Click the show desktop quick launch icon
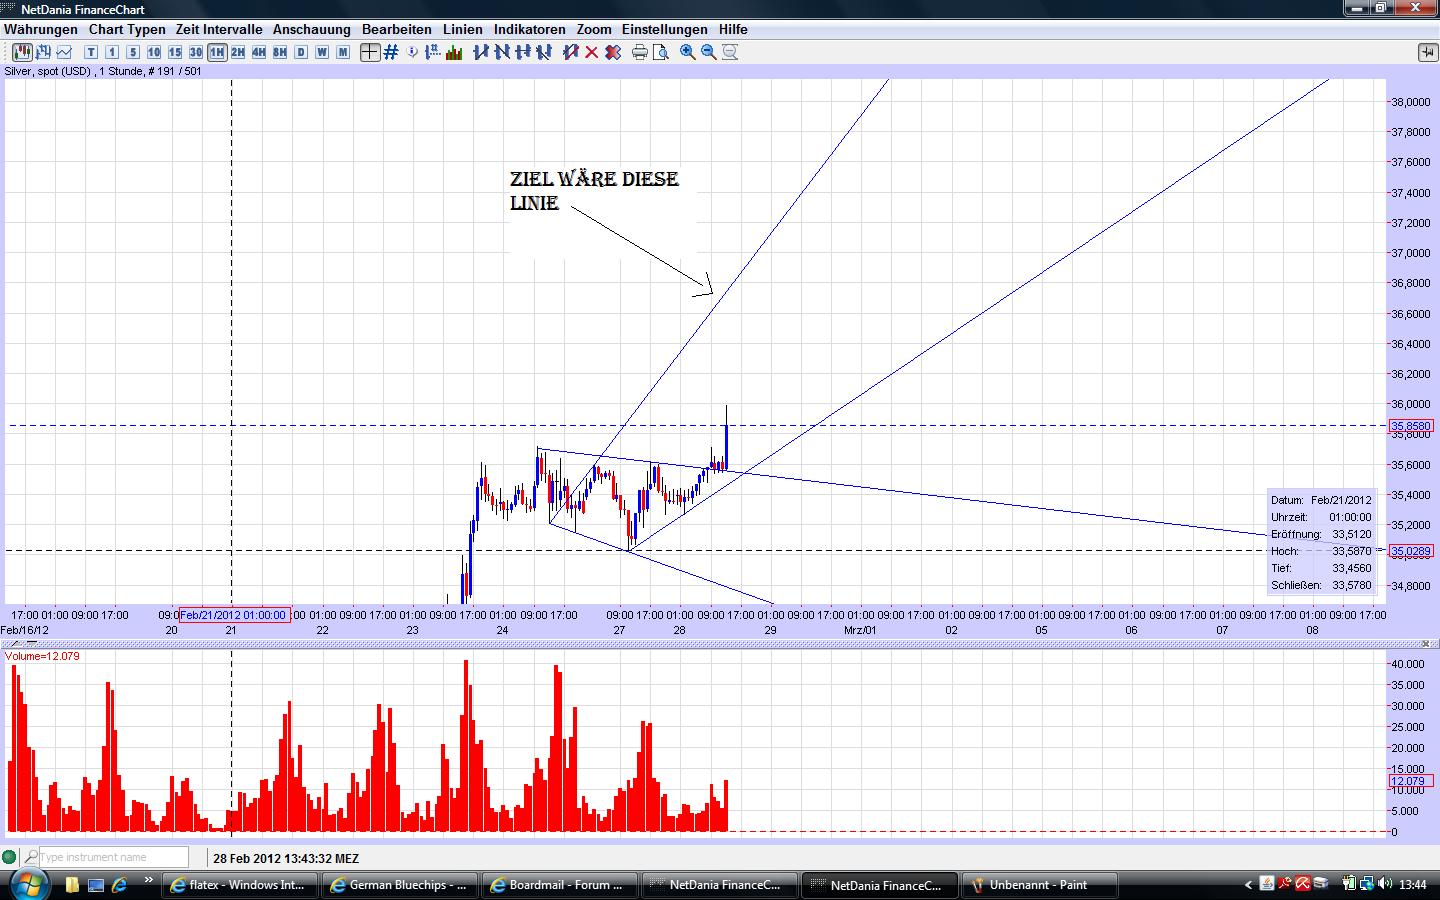The image size is (1440, 900). (x=96, y=885)
